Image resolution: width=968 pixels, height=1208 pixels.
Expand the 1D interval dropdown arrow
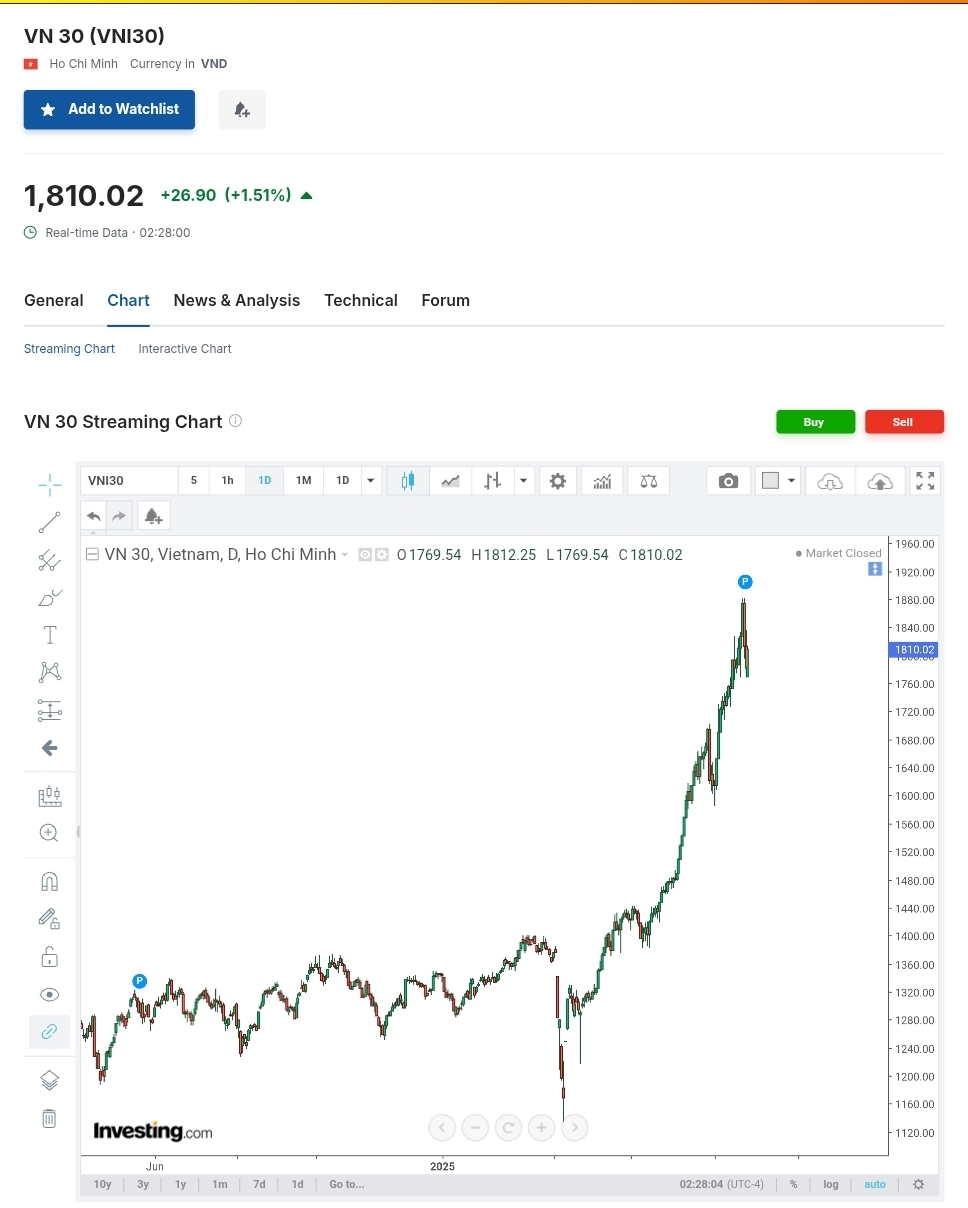point(372,481)
